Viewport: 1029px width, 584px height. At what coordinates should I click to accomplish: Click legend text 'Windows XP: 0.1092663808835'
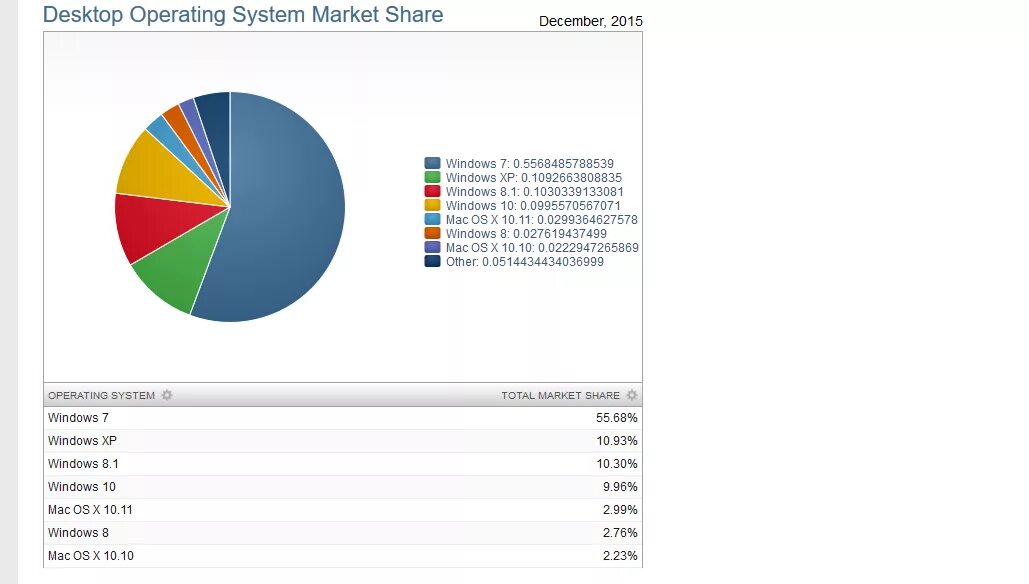pos(534,177)
